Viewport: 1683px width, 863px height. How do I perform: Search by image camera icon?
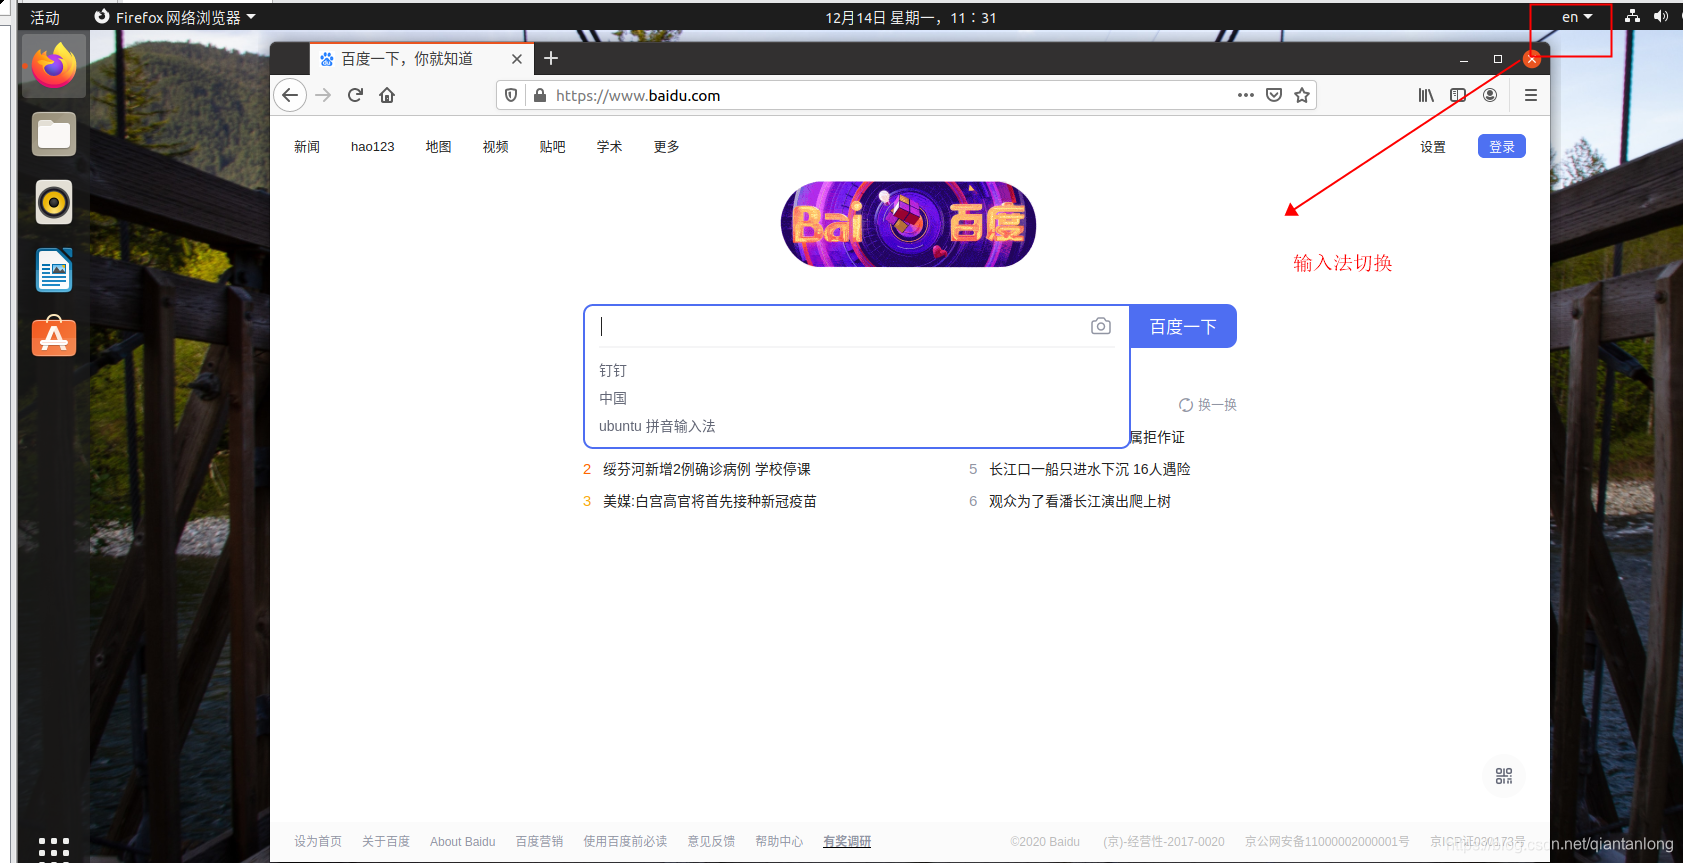[1101, 326]
